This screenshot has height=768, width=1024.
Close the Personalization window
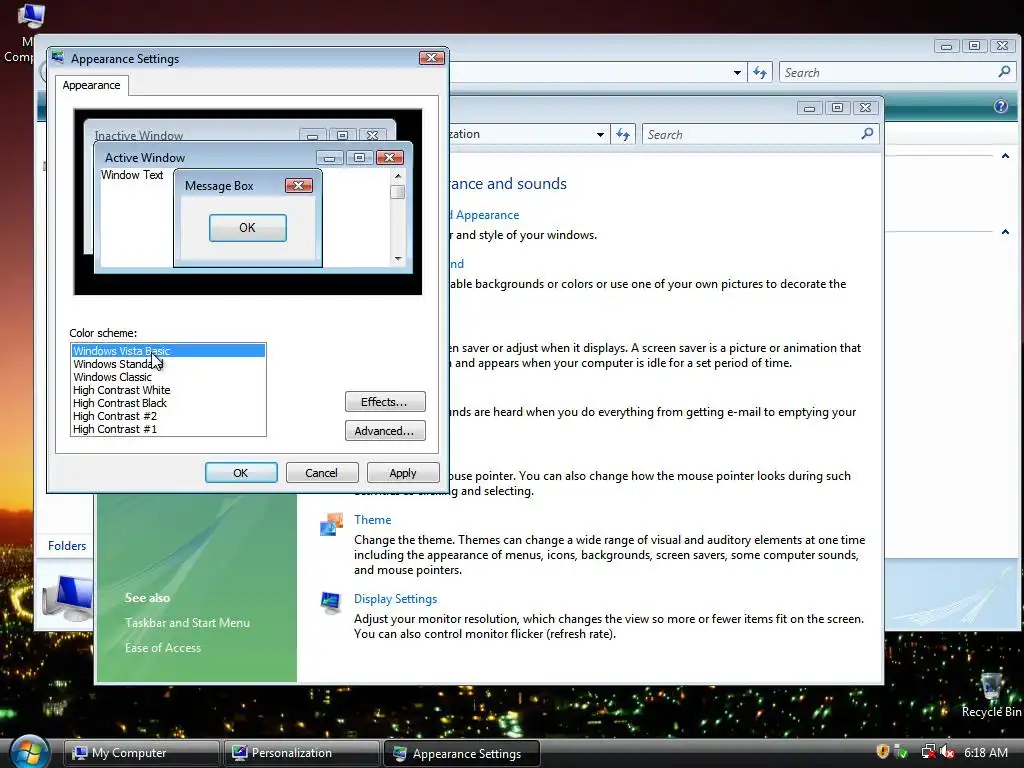(865, 108)
